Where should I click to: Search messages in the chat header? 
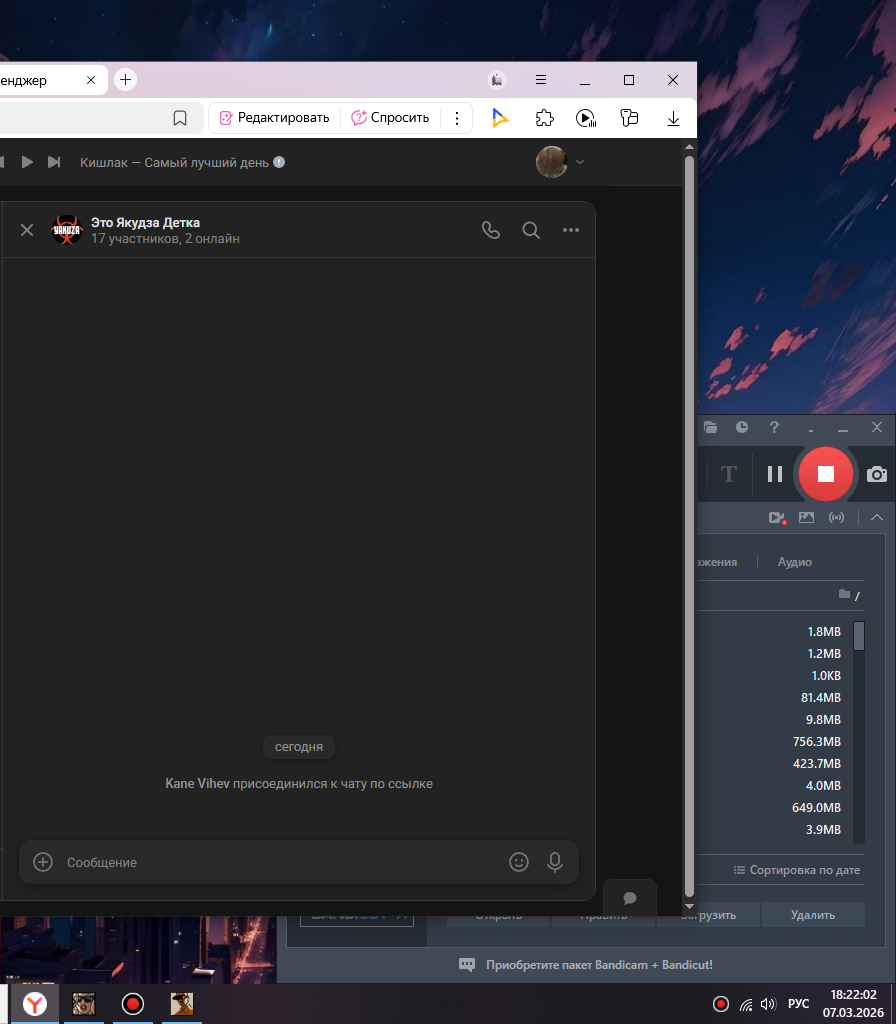531,230
